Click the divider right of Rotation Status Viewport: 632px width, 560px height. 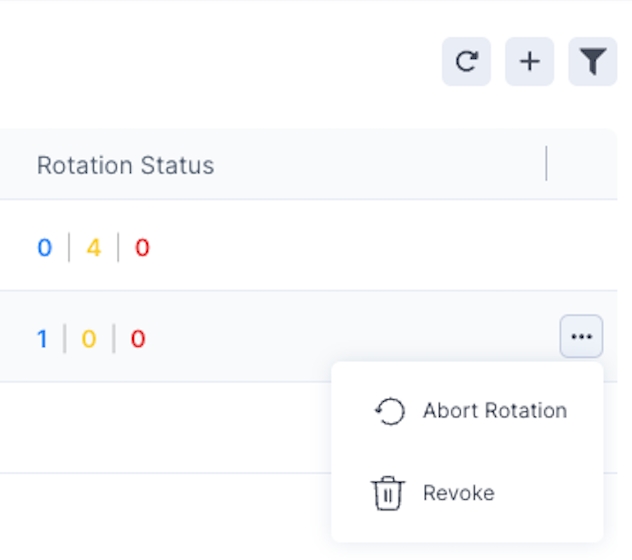546,164
